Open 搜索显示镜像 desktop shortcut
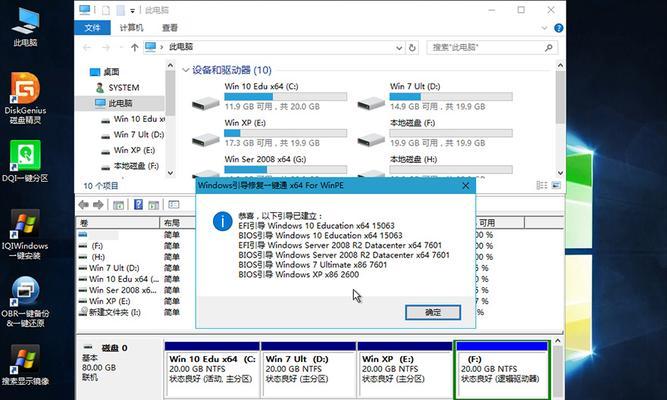This screenshot has height=400, width=667. tap(26, 365)
